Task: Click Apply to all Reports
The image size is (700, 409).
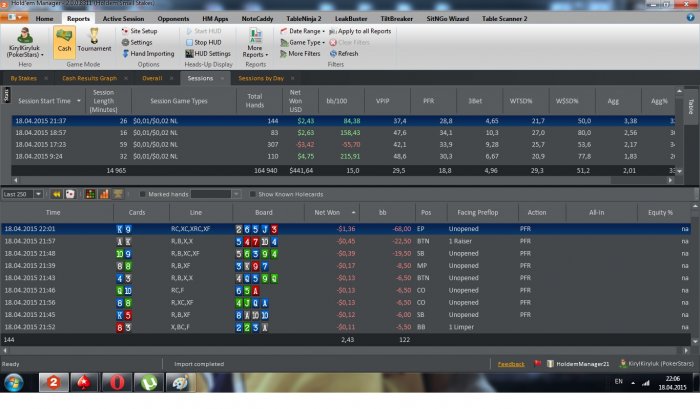Action: (x=360, y=31)
